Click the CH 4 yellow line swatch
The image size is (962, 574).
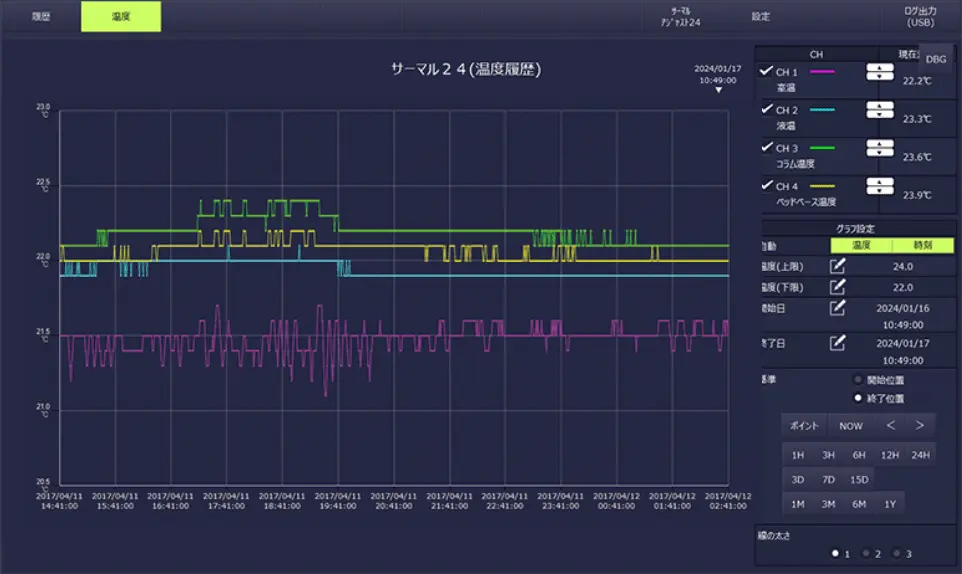(x=822, y=186)
